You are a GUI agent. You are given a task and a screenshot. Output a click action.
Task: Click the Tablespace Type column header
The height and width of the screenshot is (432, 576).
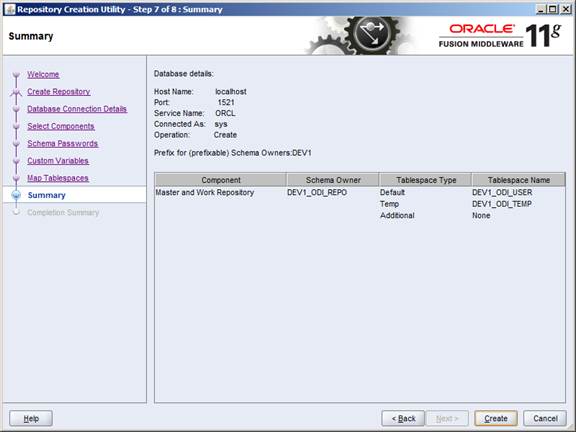426,180
